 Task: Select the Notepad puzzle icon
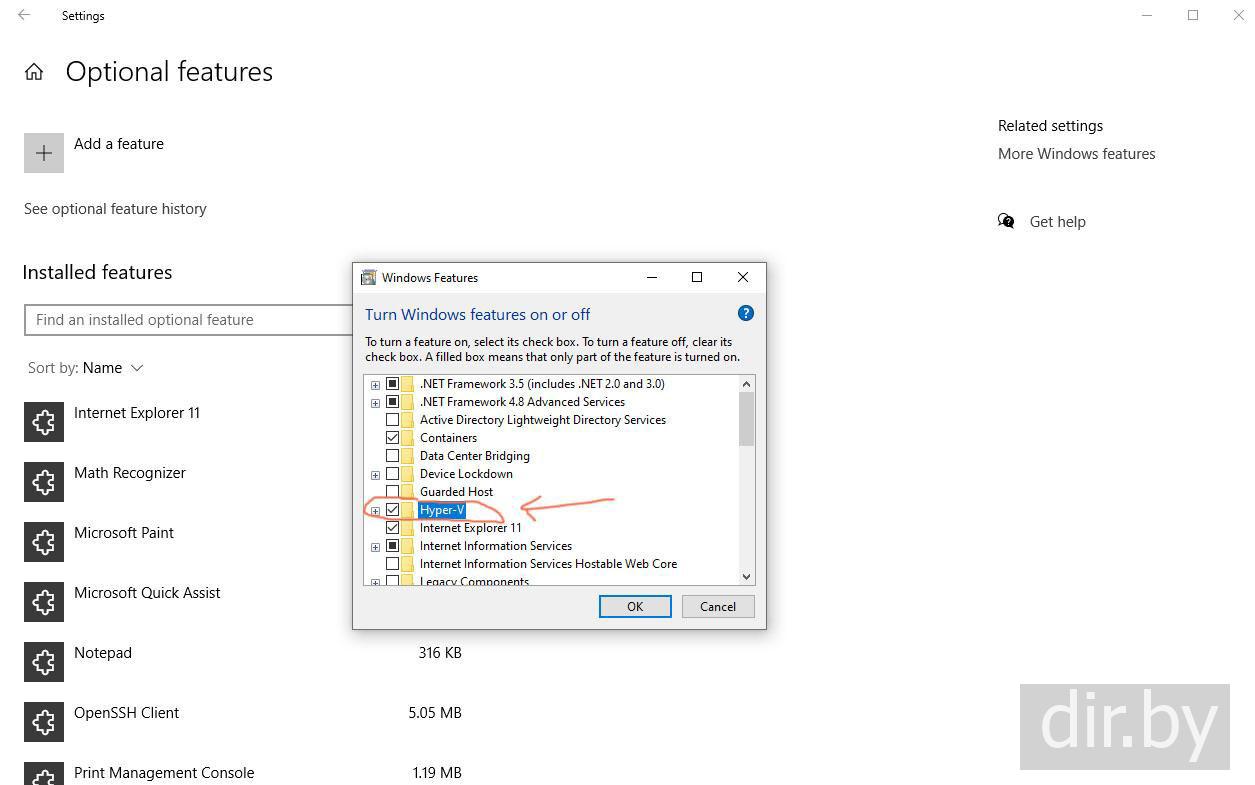(x=44, y=662)
